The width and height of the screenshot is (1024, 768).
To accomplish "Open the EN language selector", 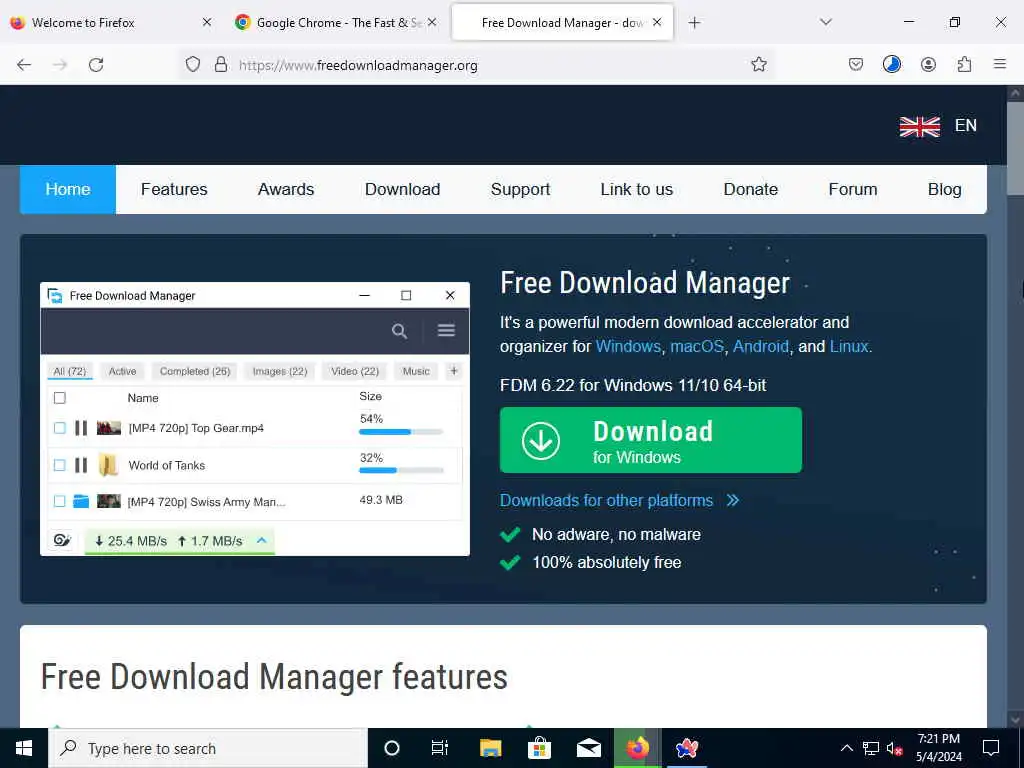I will 965,125.
